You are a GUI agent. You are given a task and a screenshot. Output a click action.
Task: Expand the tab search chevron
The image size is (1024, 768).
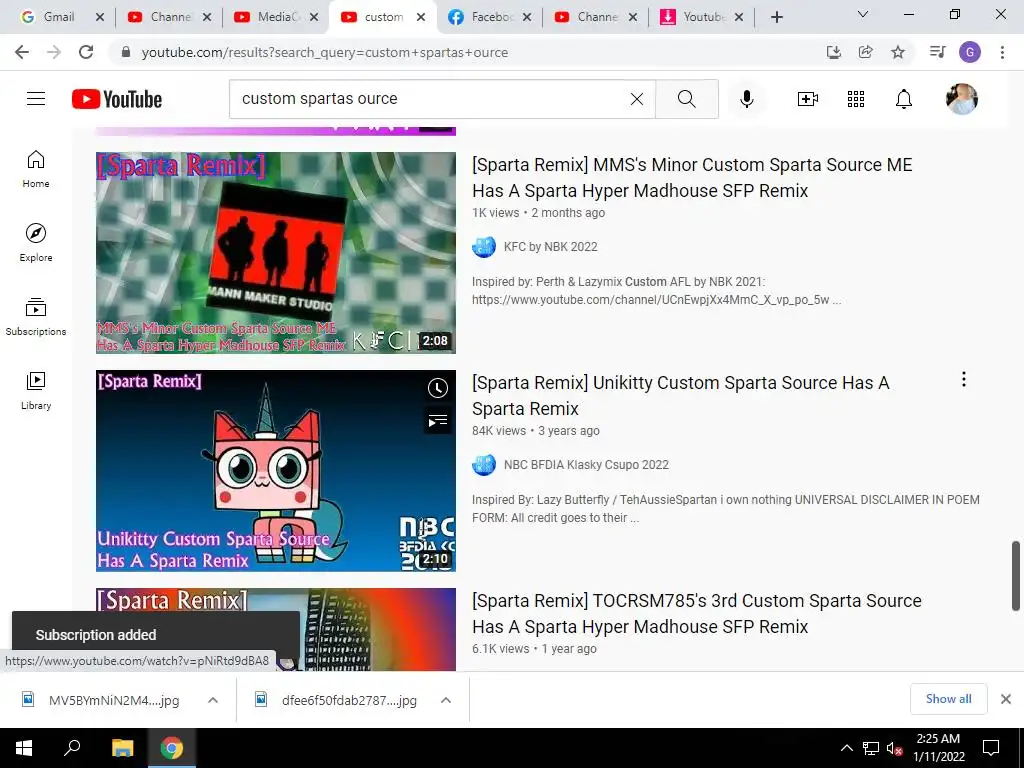point(863,14)
